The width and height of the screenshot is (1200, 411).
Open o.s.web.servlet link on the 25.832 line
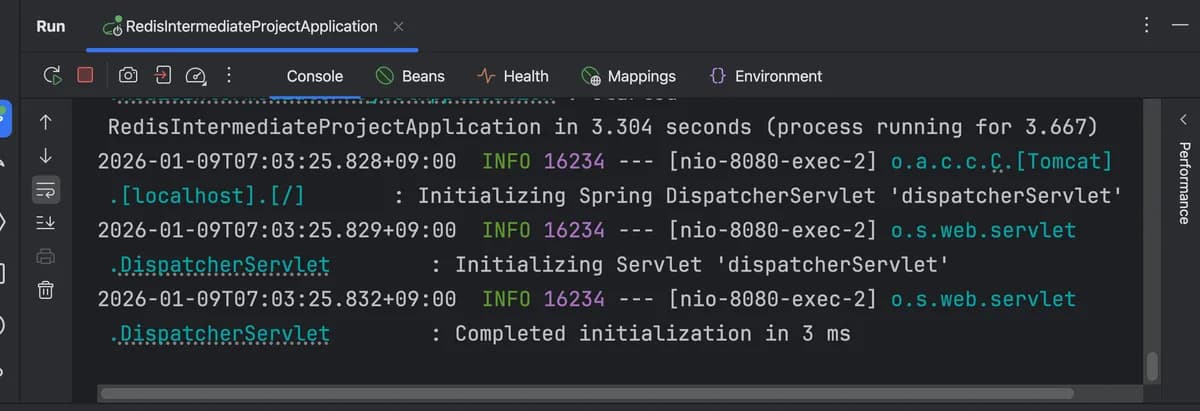[983, 299]
